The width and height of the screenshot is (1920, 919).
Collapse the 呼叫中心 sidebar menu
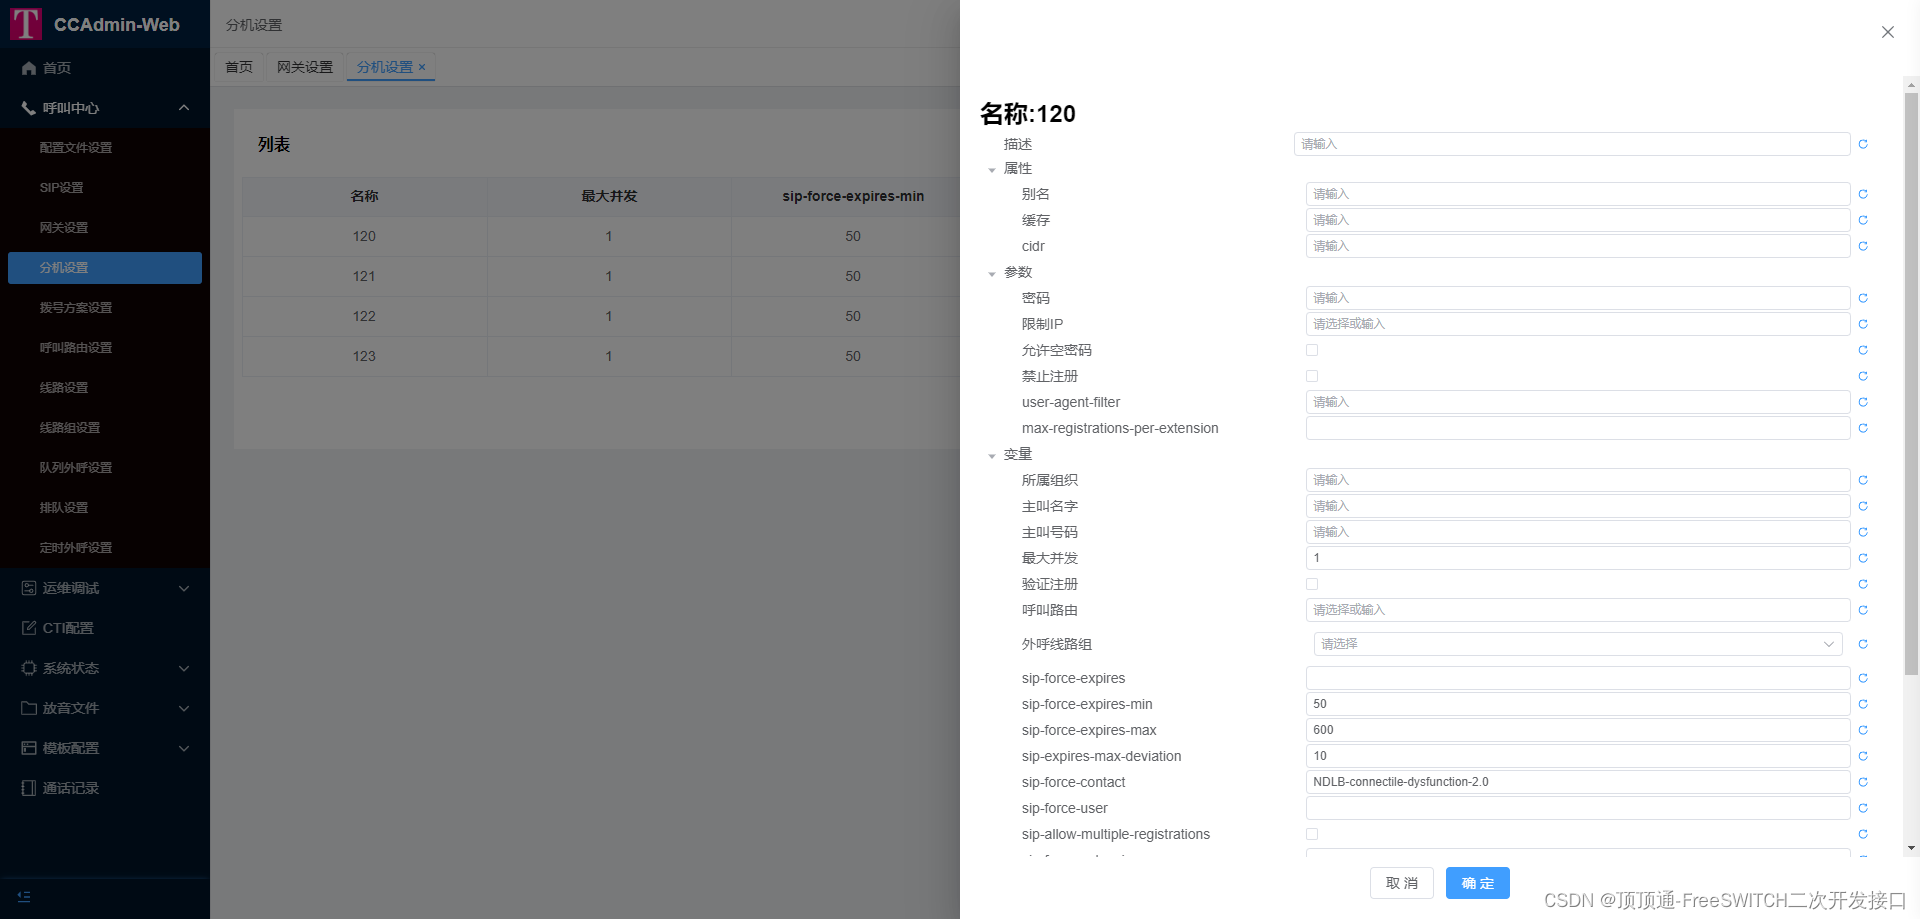click(x=105, y=108)
